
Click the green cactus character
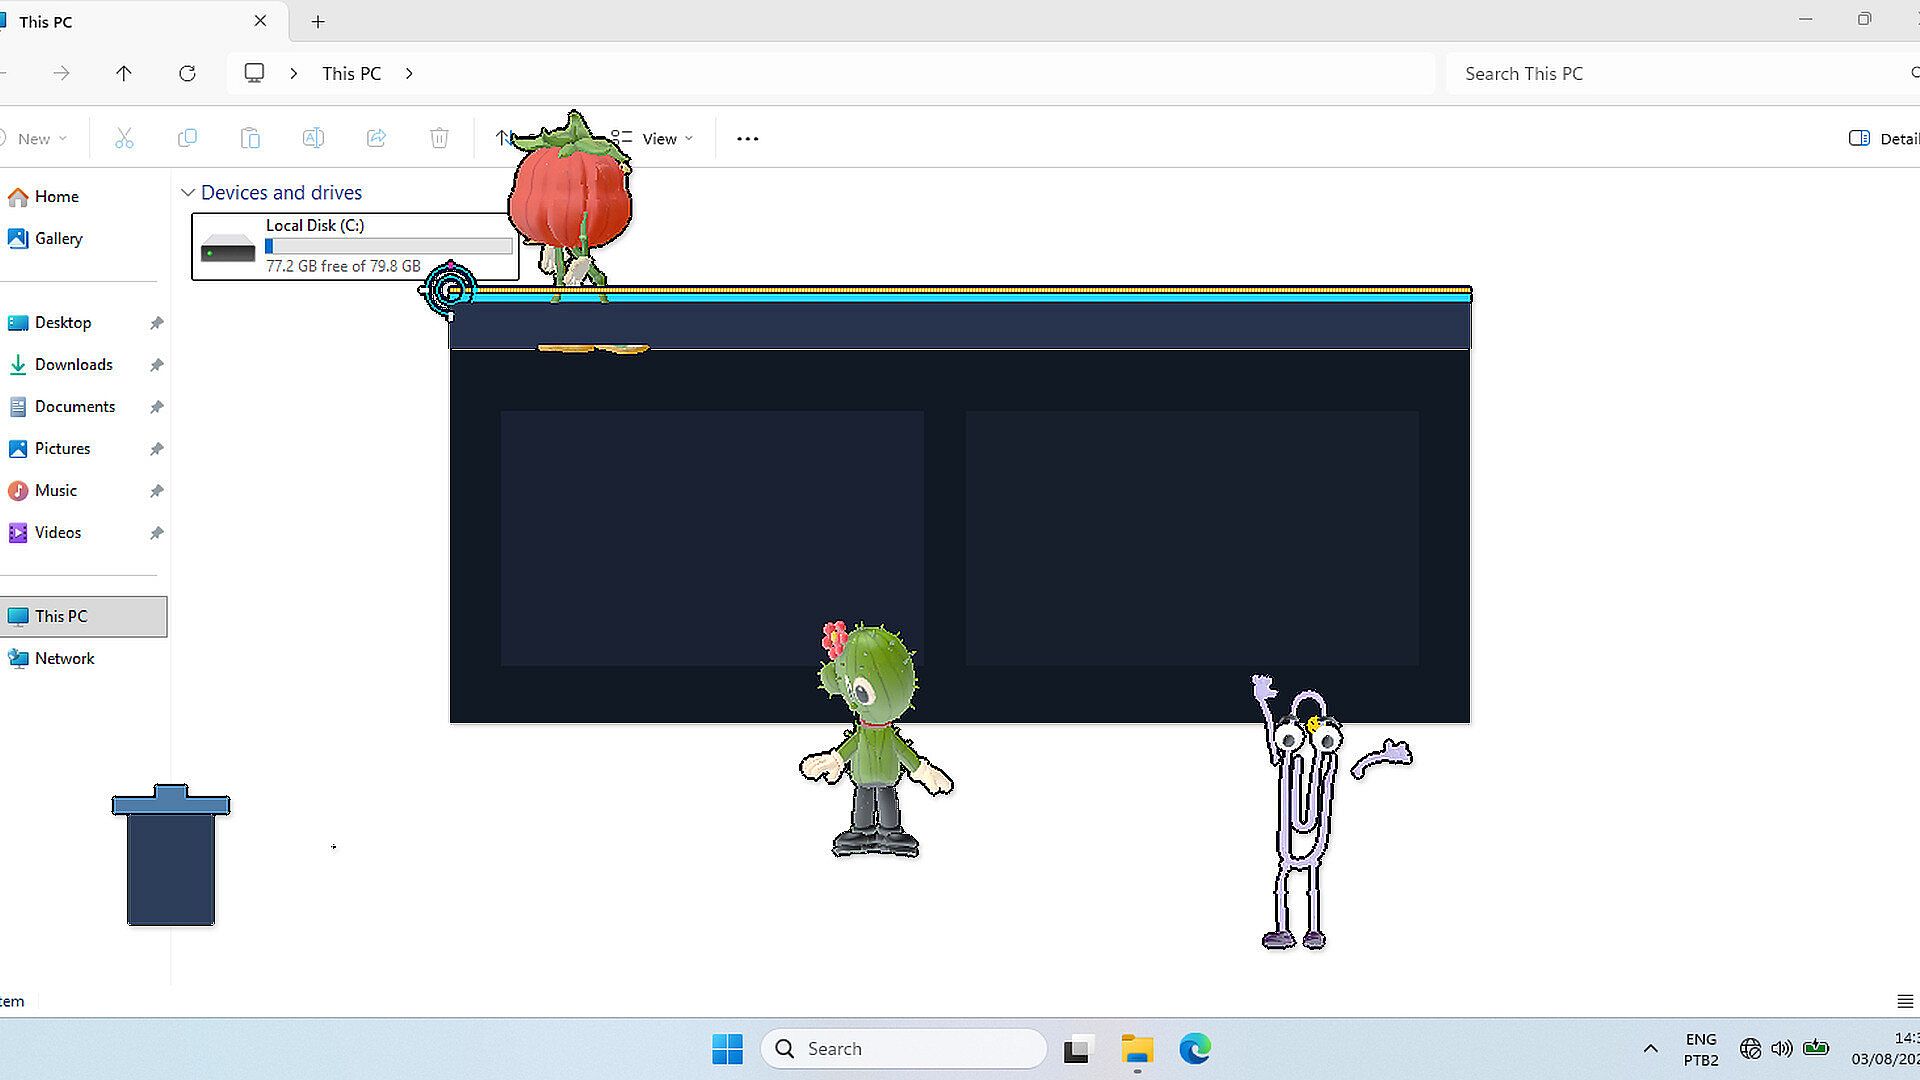click(x=876, y=740)
